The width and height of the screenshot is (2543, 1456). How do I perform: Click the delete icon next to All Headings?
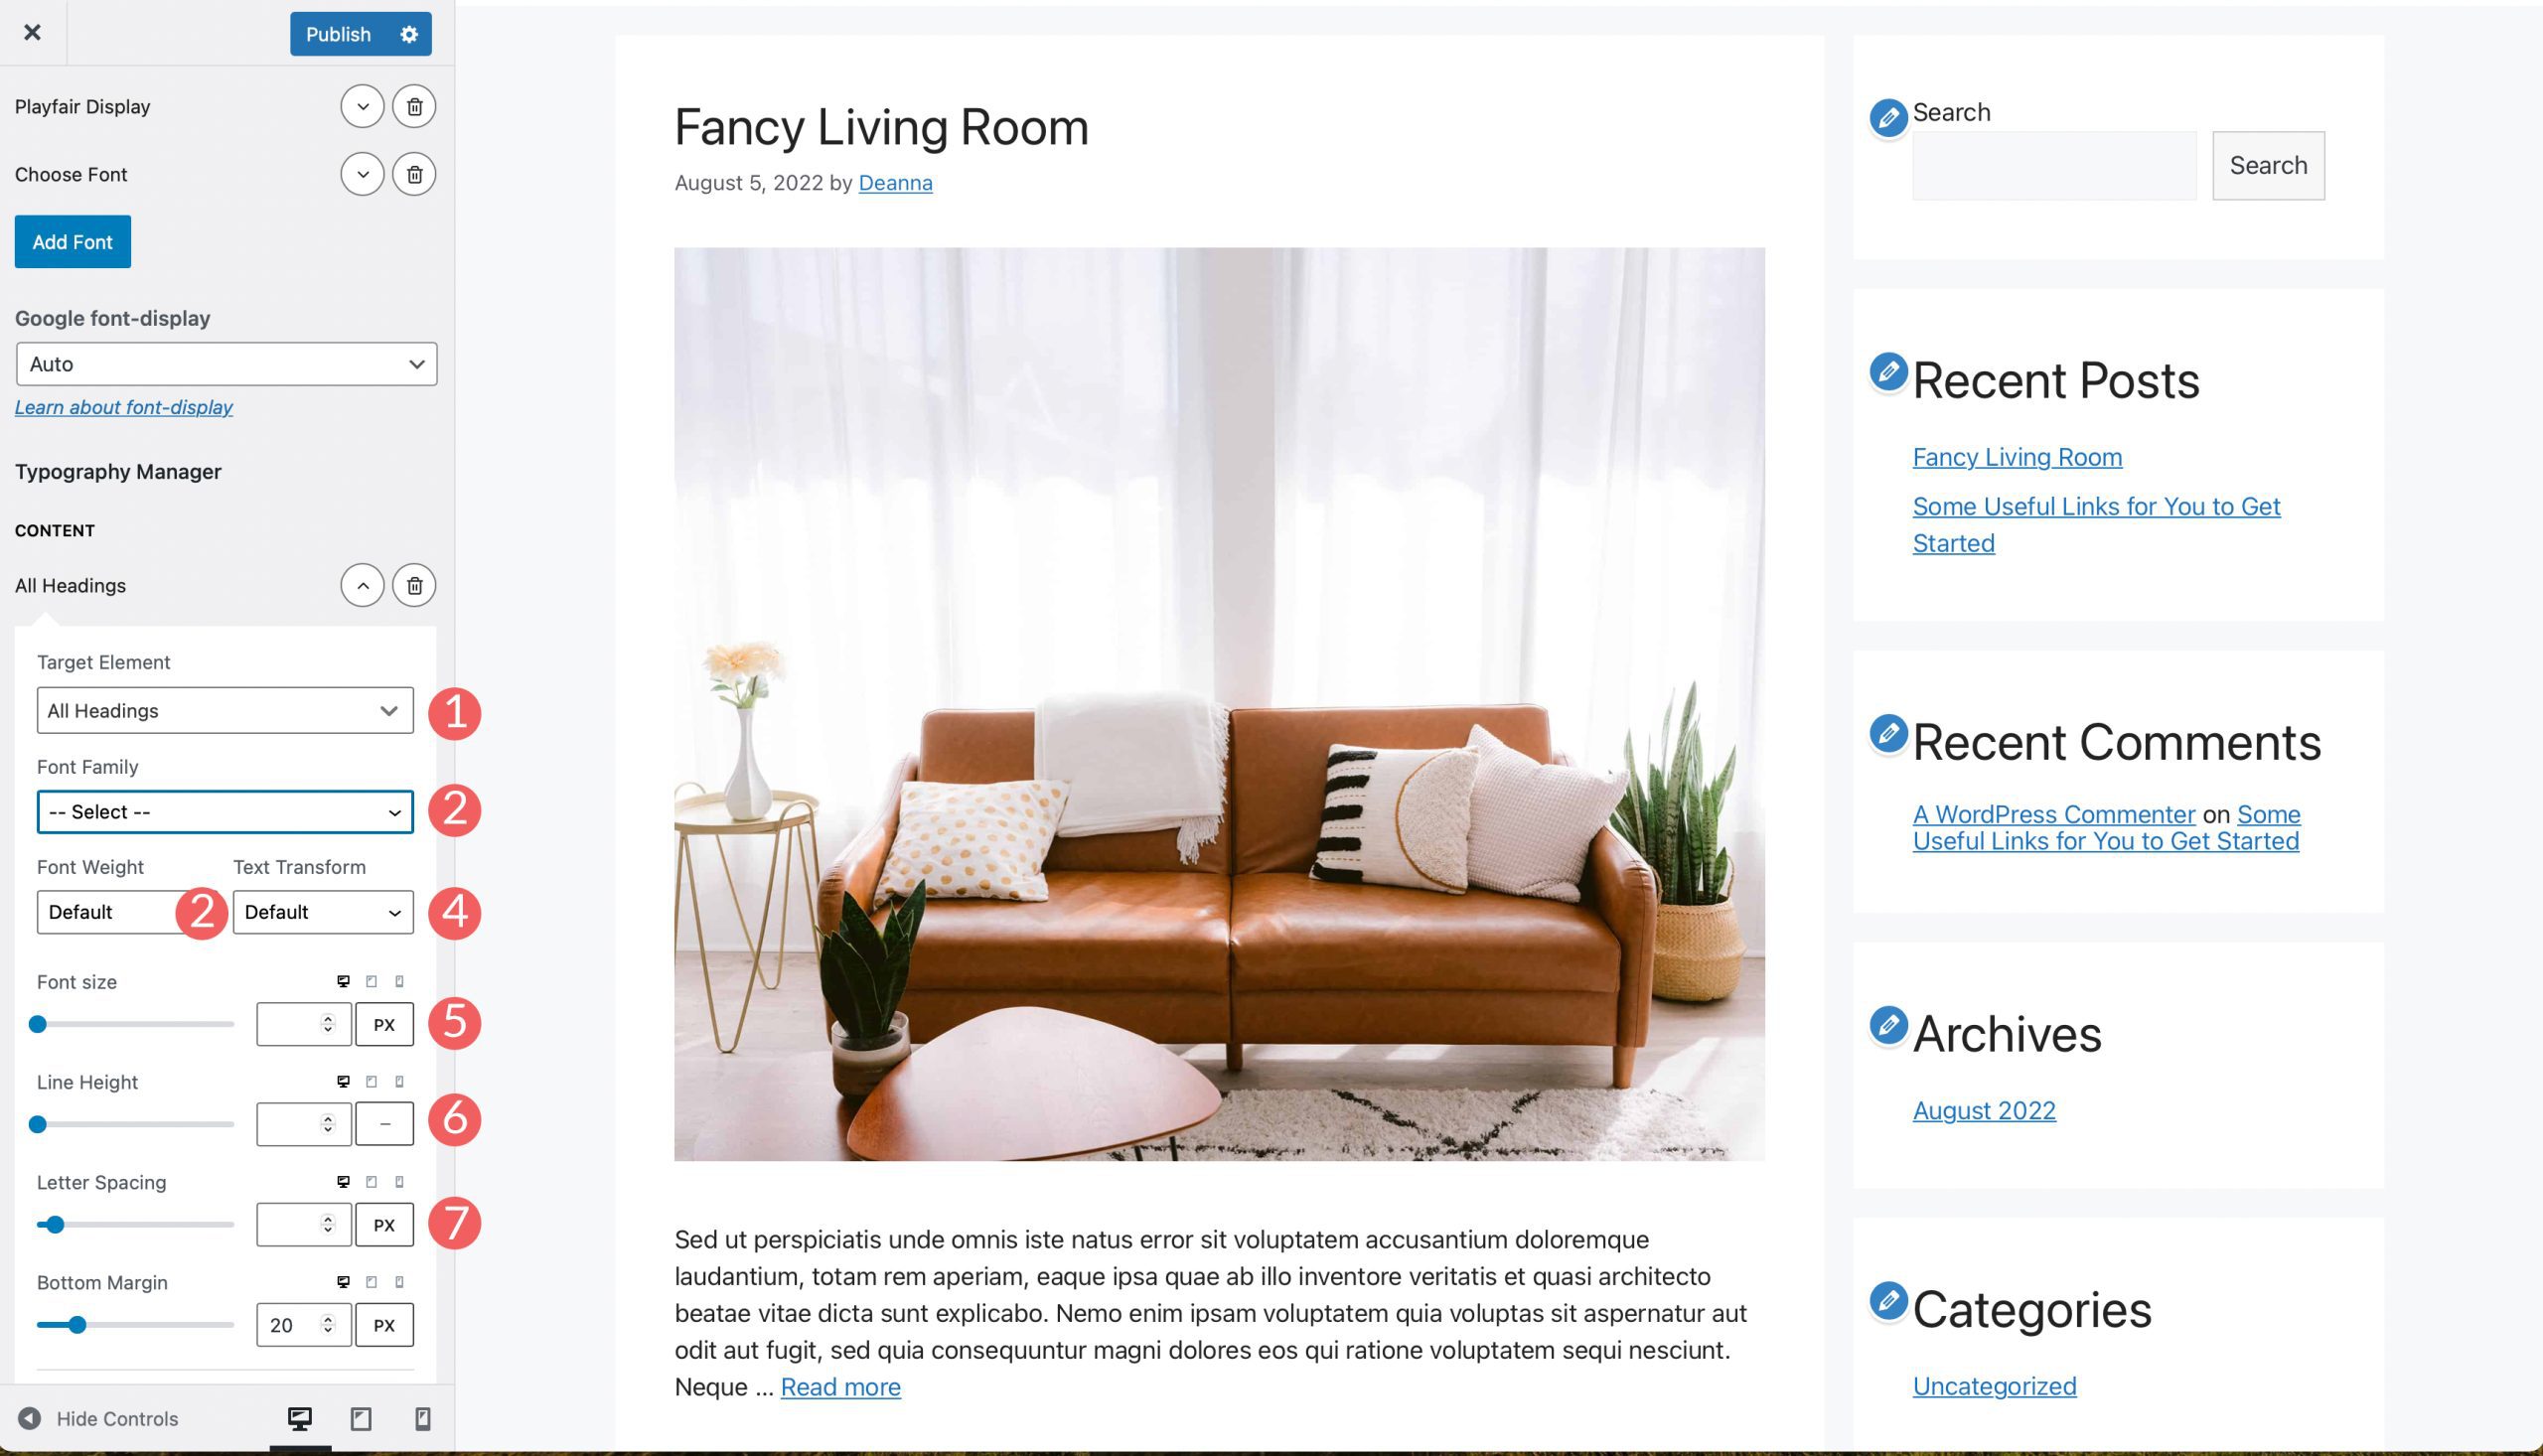(414, 585)
